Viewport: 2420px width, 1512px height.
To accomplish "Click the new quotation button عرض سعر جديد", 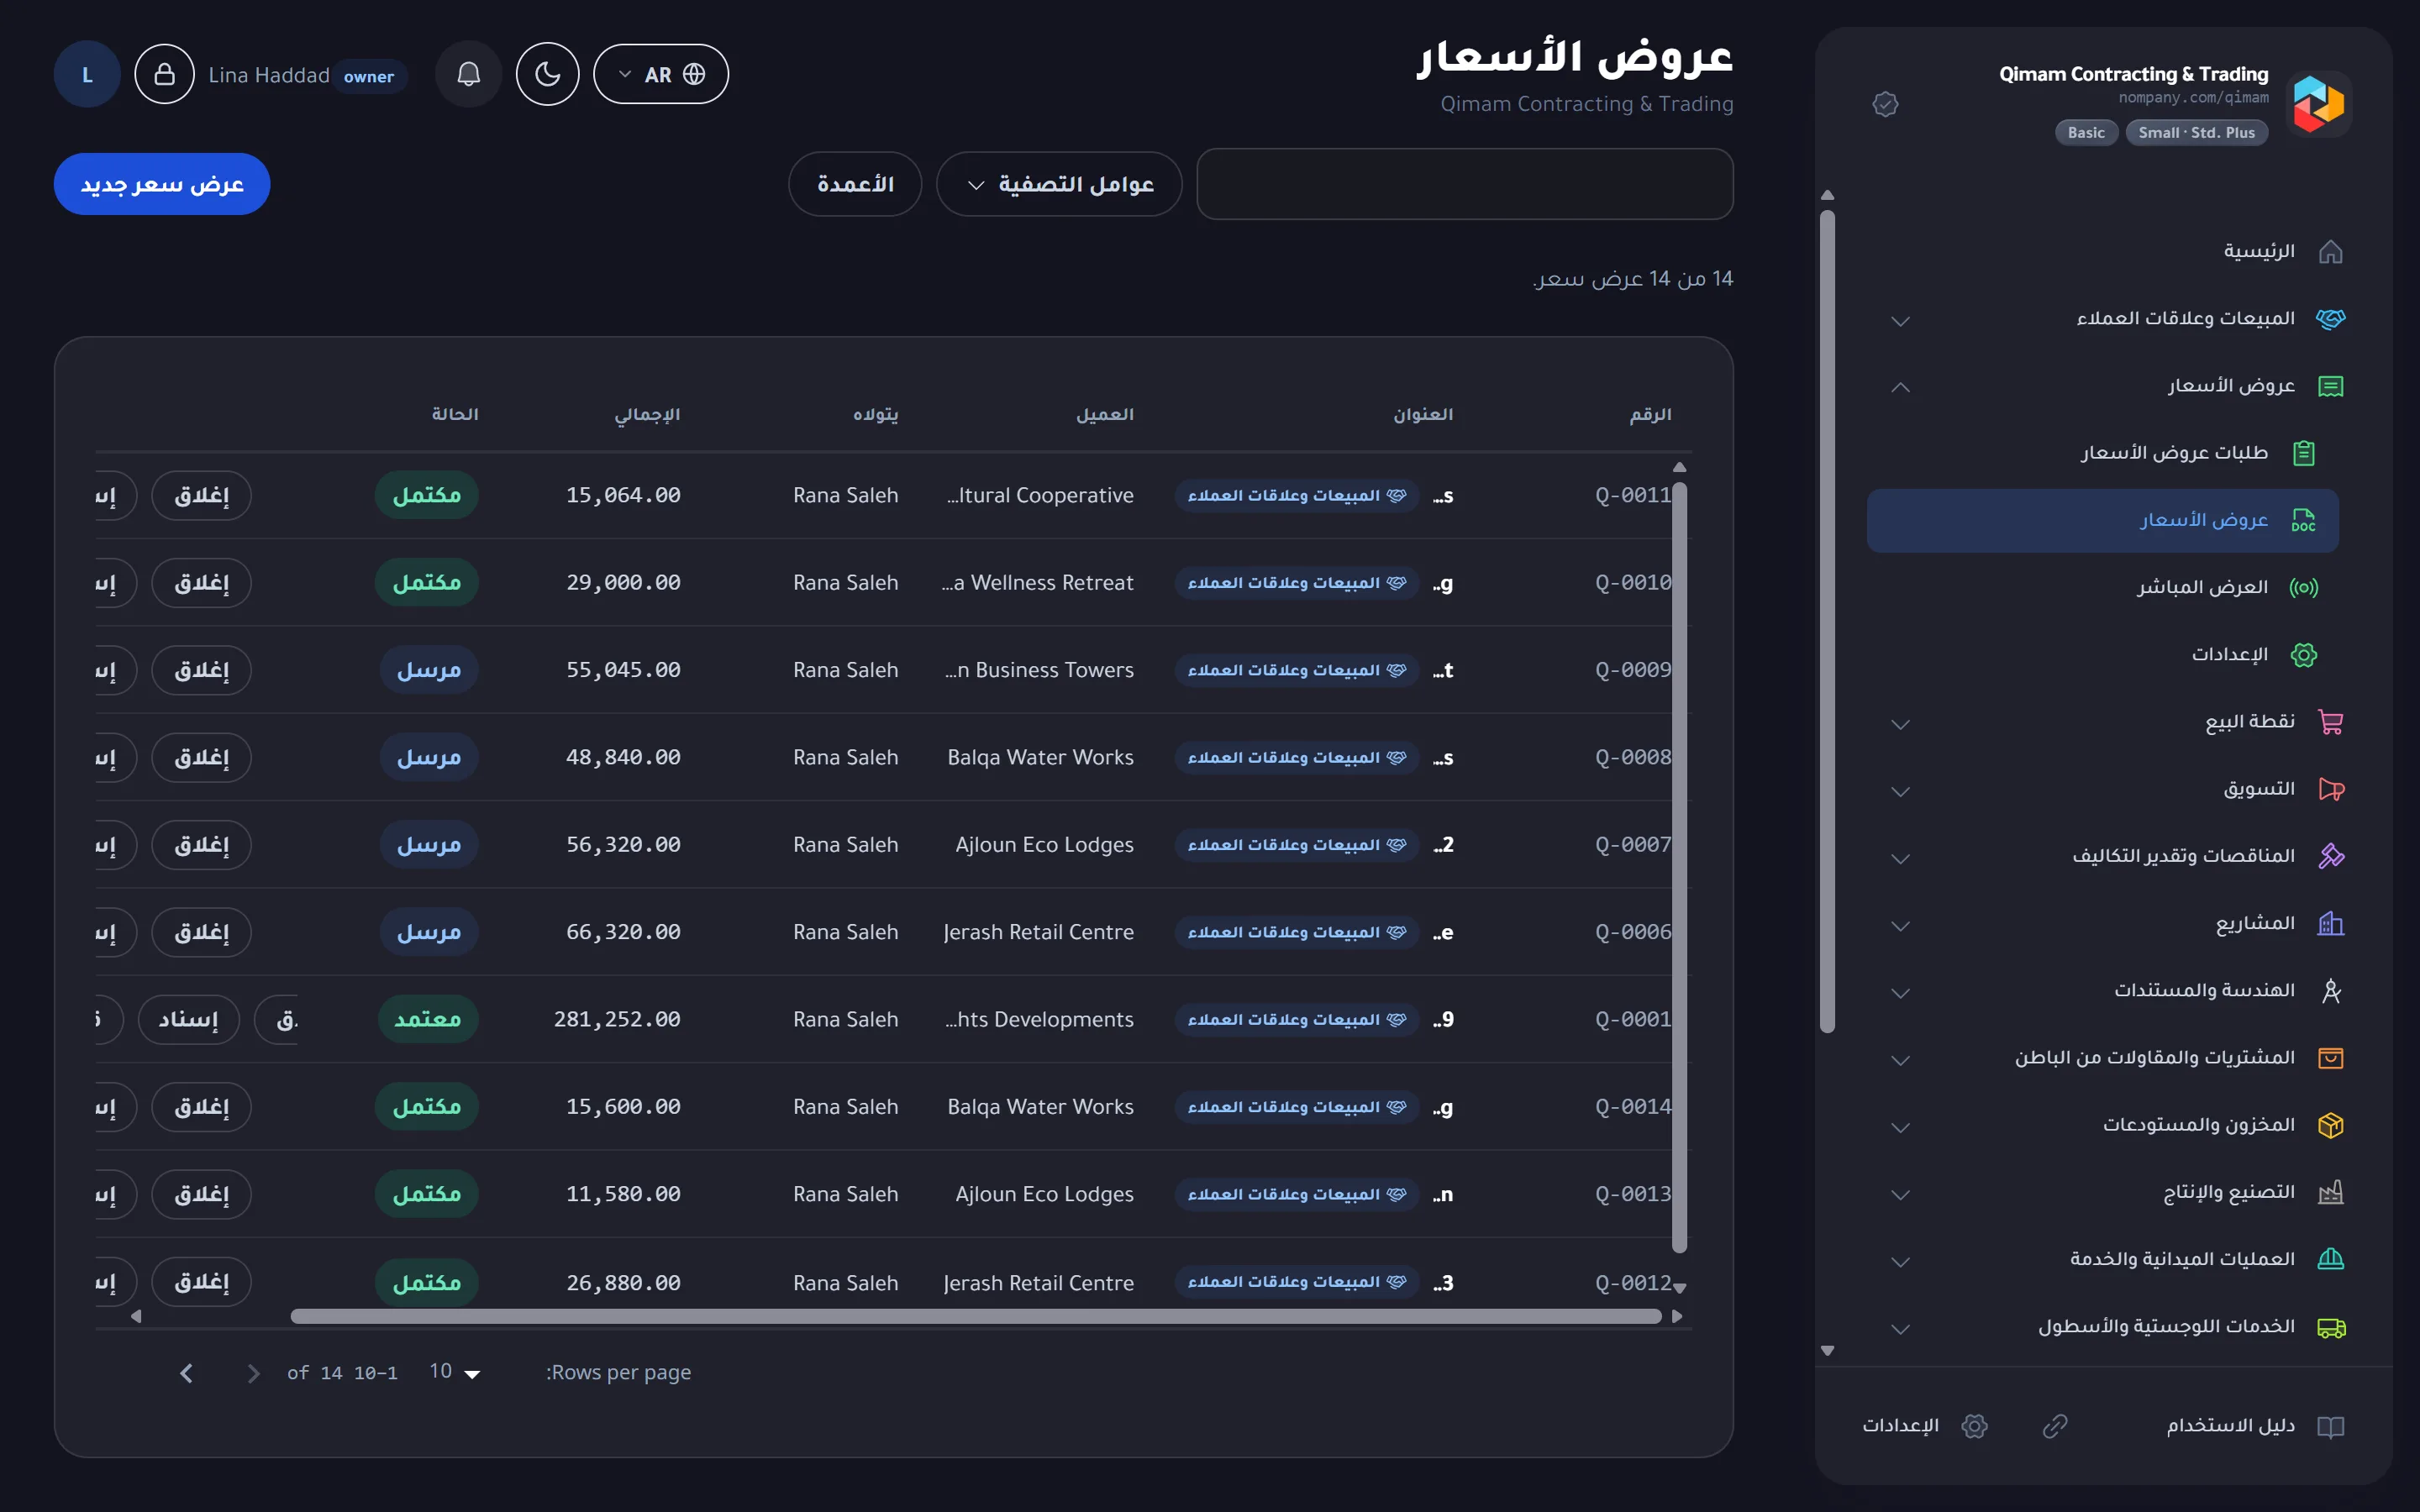I will pyautogui.click(x=162, y=184).
